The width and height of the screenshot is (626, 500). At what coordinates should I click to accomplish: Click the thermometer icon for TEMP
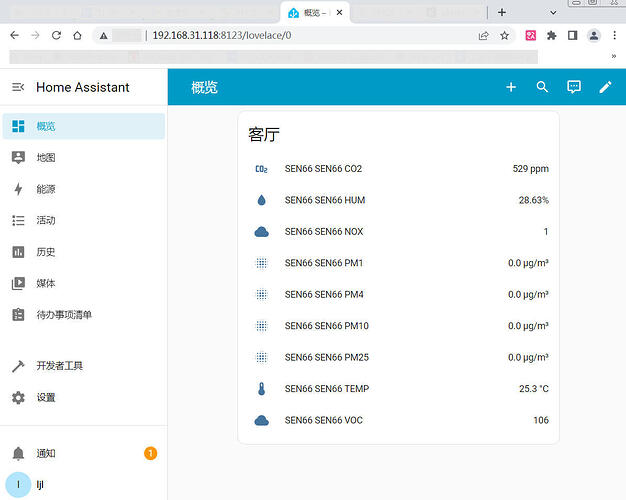pos(262,389)
